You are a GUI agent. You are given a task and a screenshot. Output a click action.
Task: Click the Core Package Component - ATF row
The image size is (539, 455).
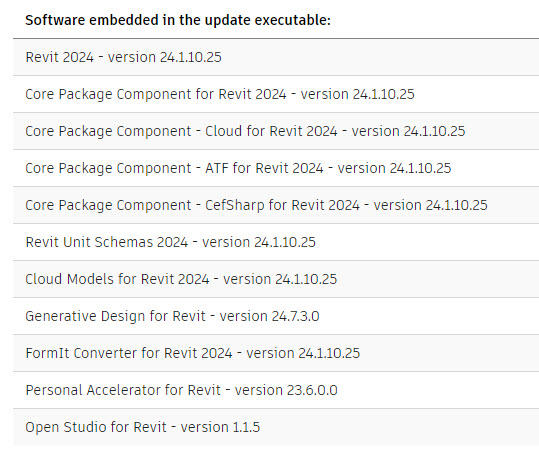tap(276, 168)
